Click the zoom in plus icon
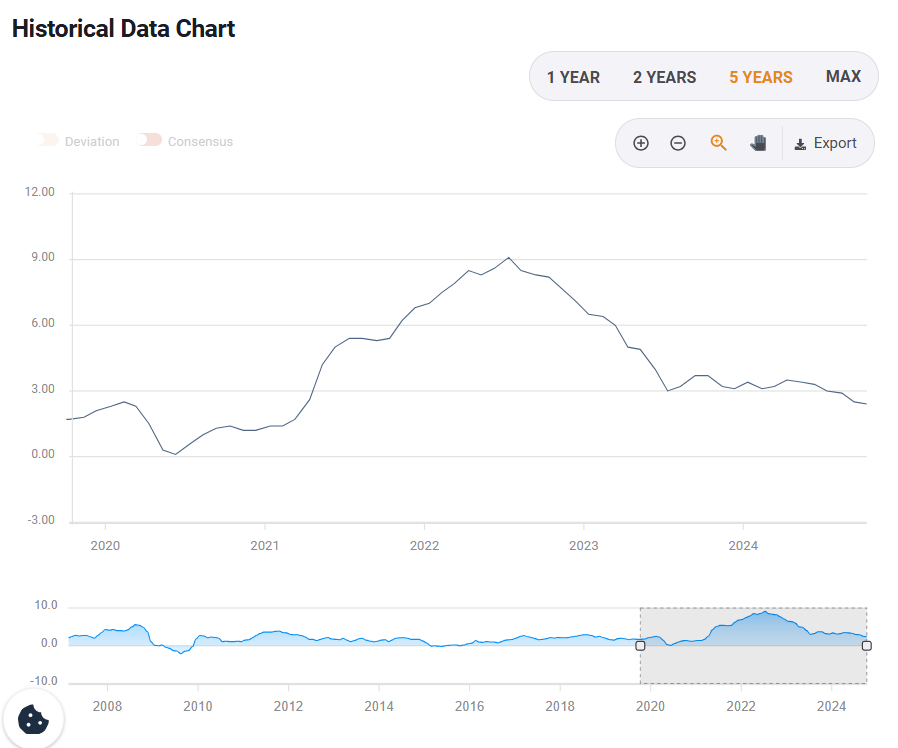The height and width of the screenshot is (748, 898). coord(641,143)
